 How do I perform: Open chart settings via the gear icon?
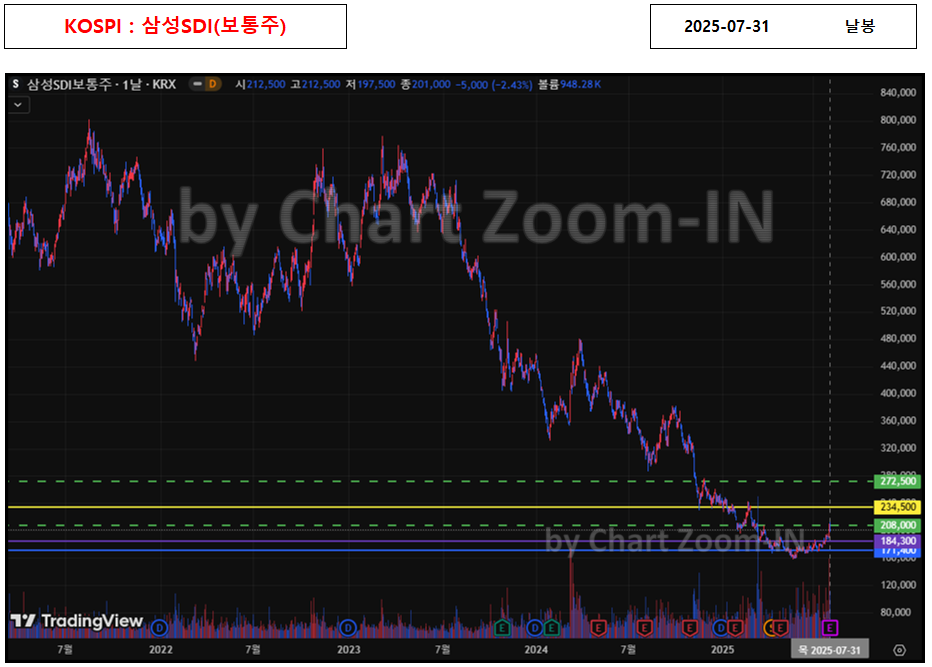pyautogui.click(x=899, y=650)
